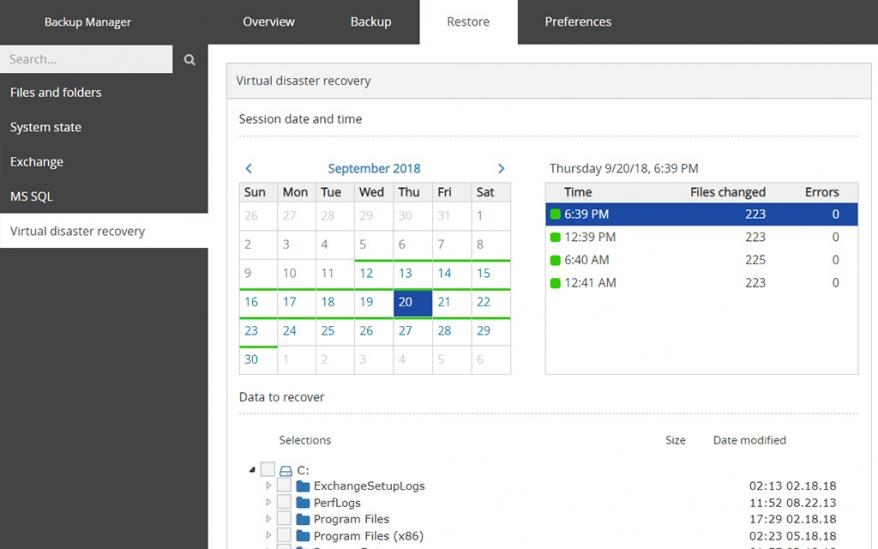
Task: Expand the Program Files (x86) folder
Action: pyautogui.click(x=268, y=535)
